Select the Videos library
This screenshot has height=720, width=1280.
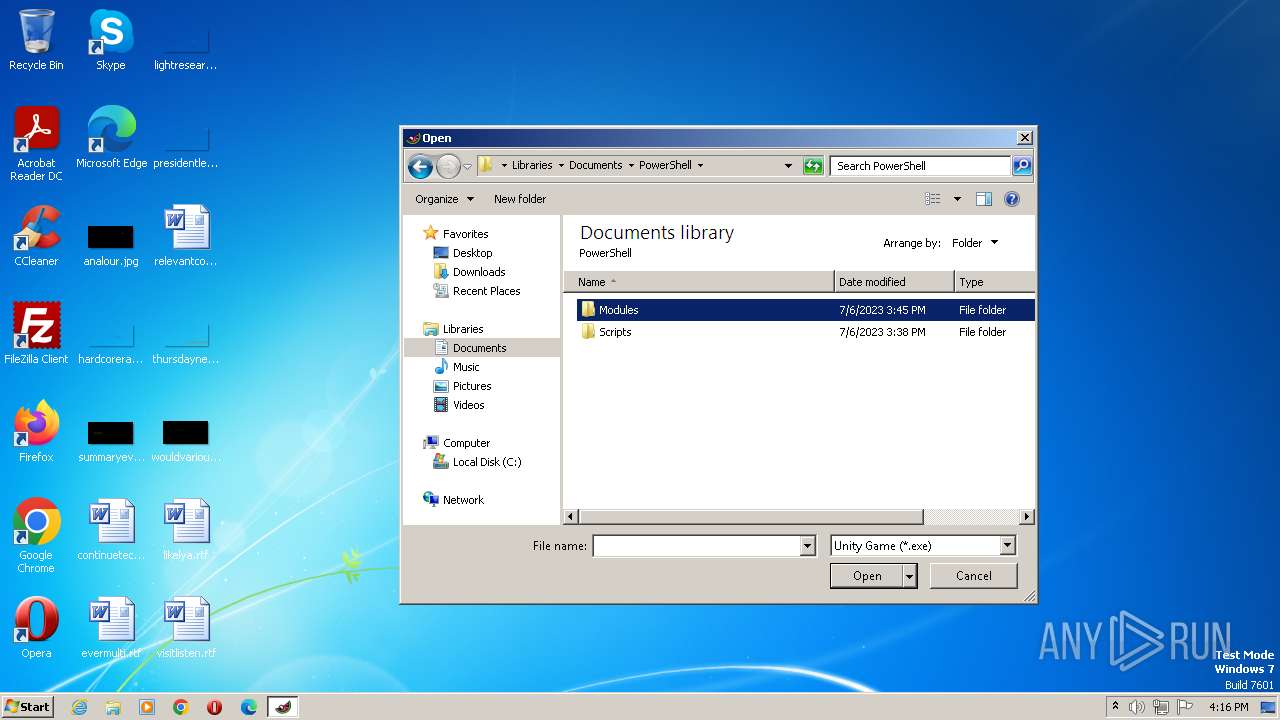click(x=468, y=405)
